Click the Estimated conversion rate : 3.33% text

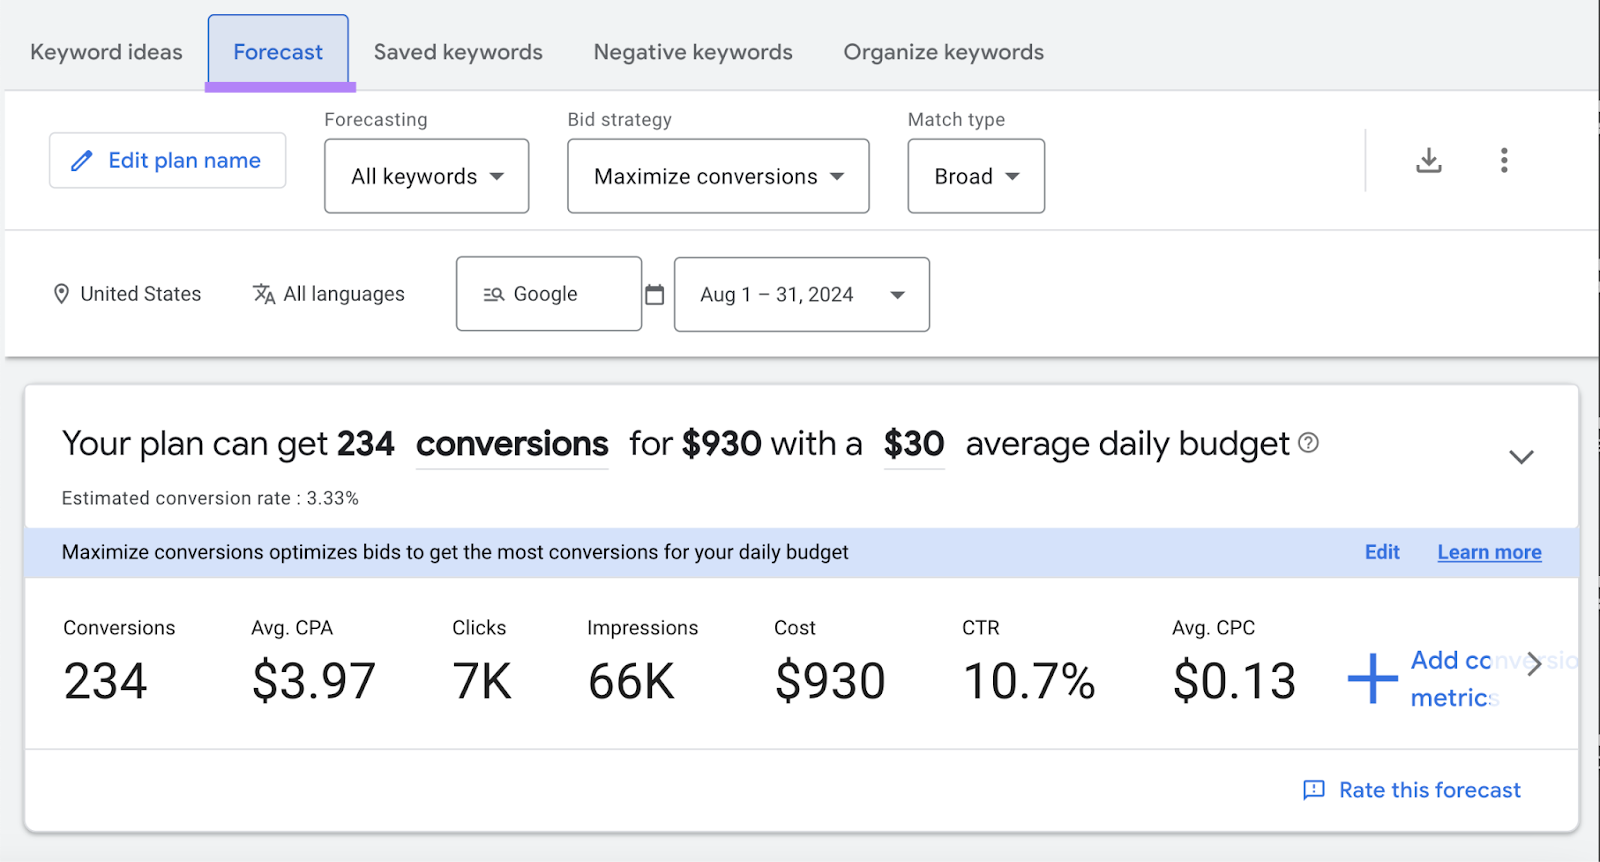[x=210, y=498]
